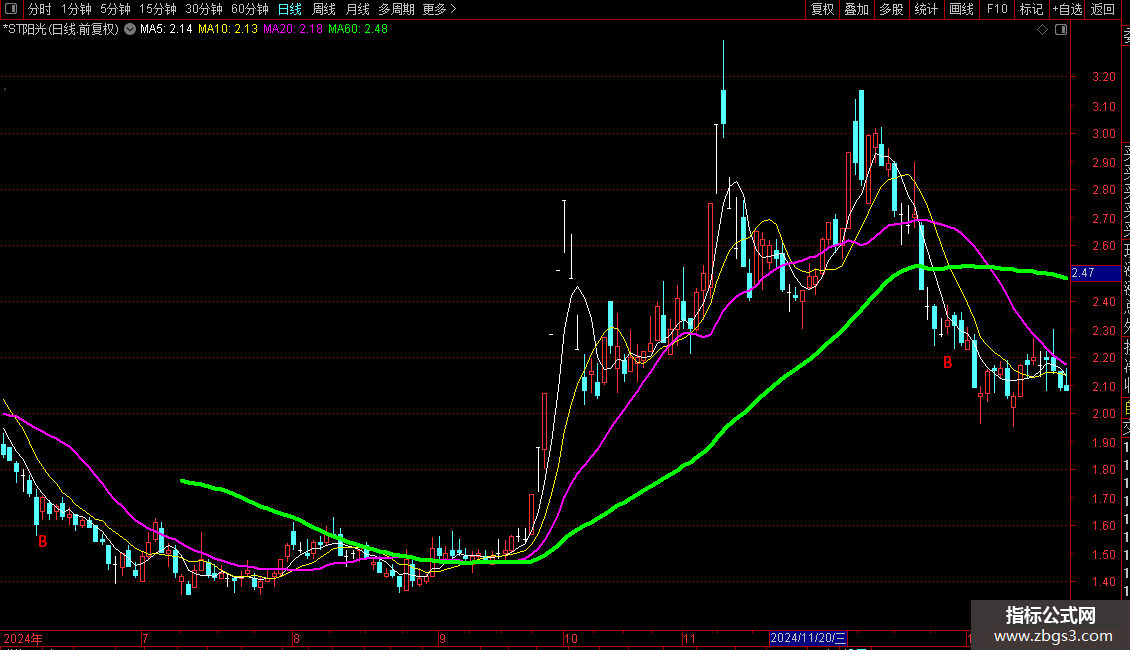
Task: Click the 标记 mark button
Action: [x=1031, y=9]
